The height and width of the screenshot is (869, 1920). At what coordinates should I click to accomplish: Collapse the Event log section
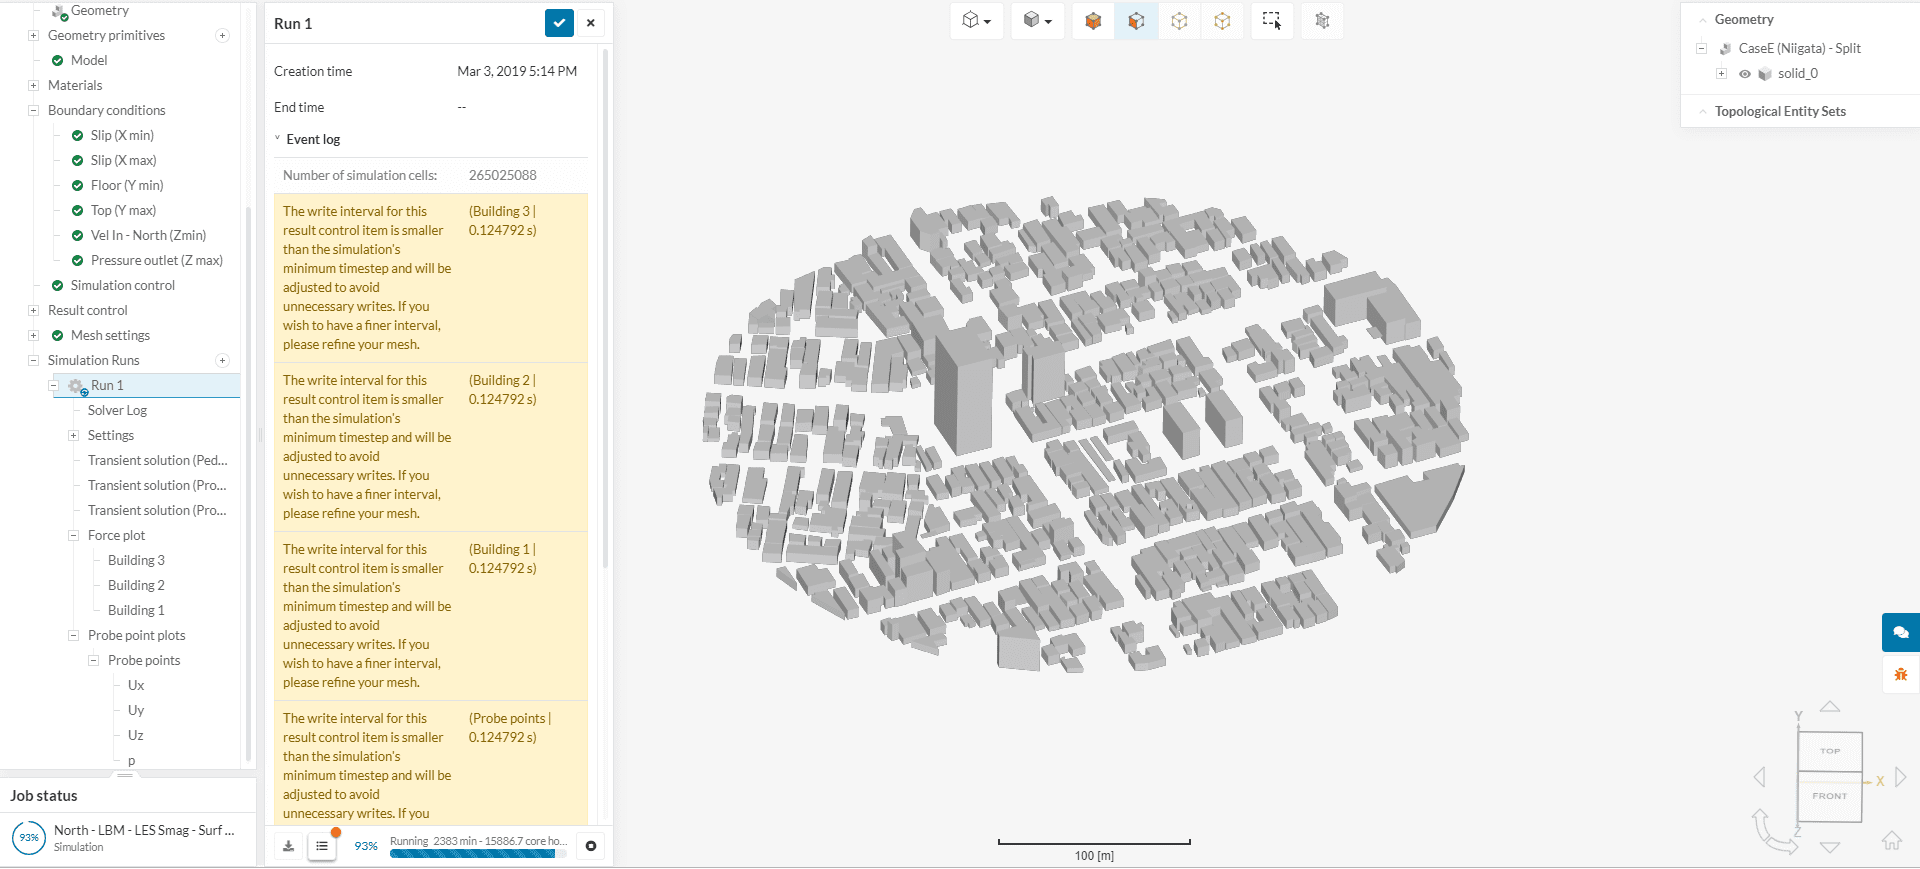click(x=278, y=139)
